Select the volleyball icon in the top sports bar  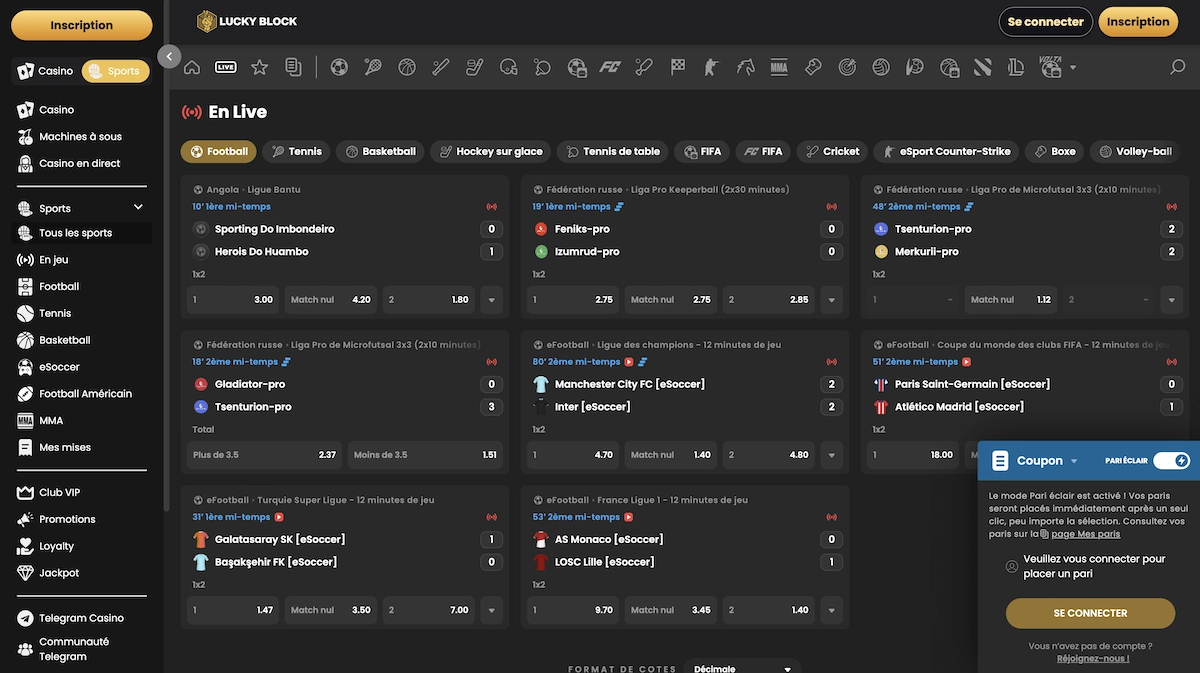(878, 66)
